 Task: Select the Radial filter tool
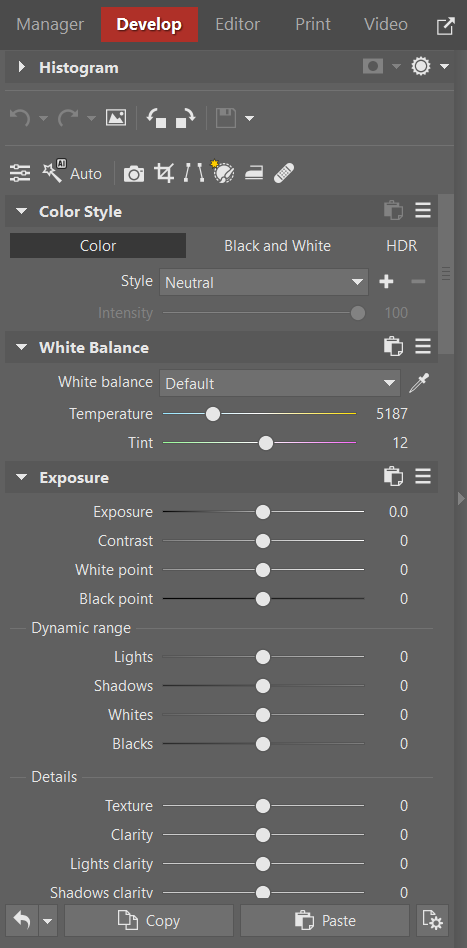pos(223,172)
